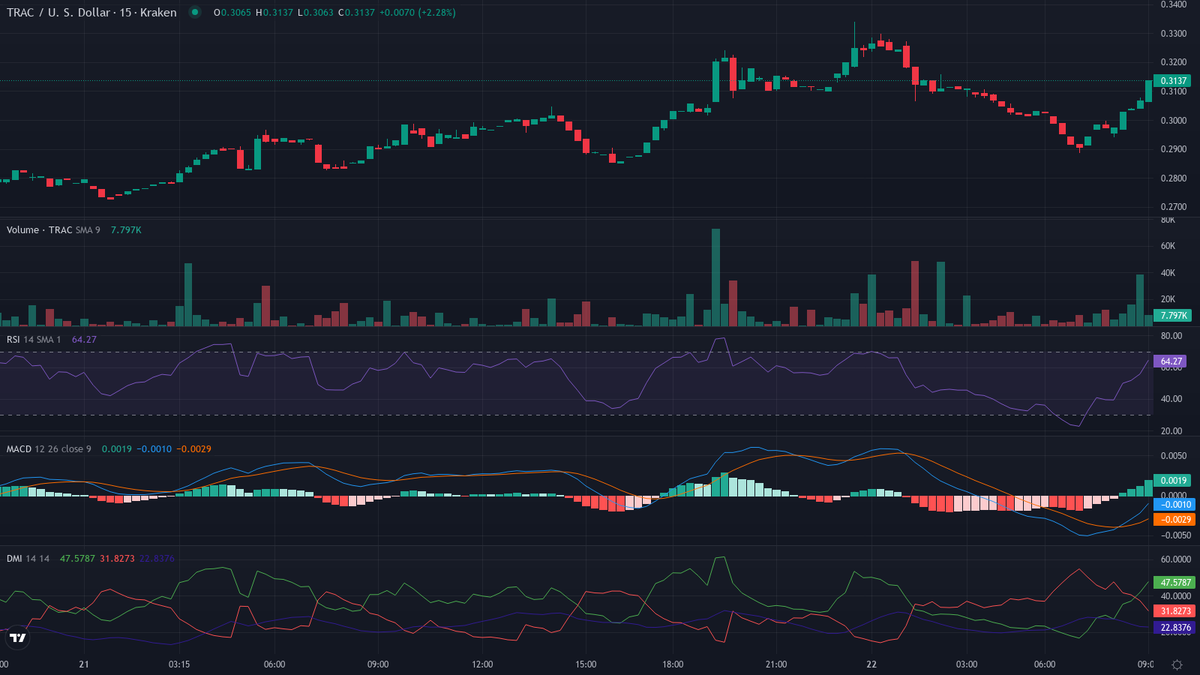Click the 7.797K value in Volume legend
Image resolution: width=1200 pixels, height=675 pixels.
(126, 229)
